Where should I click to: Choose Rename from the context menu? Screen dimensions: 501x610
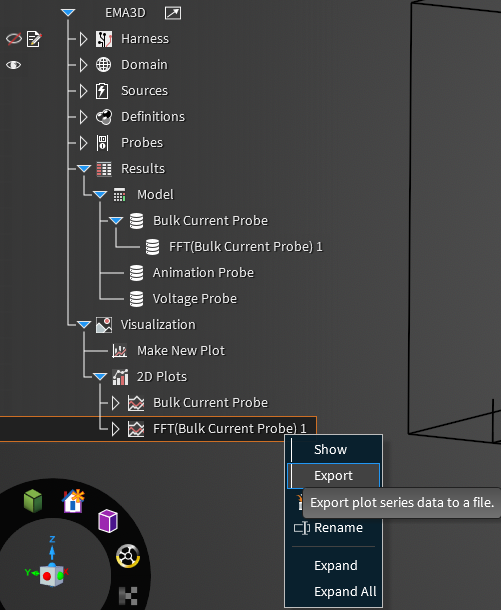pos(338,528)
